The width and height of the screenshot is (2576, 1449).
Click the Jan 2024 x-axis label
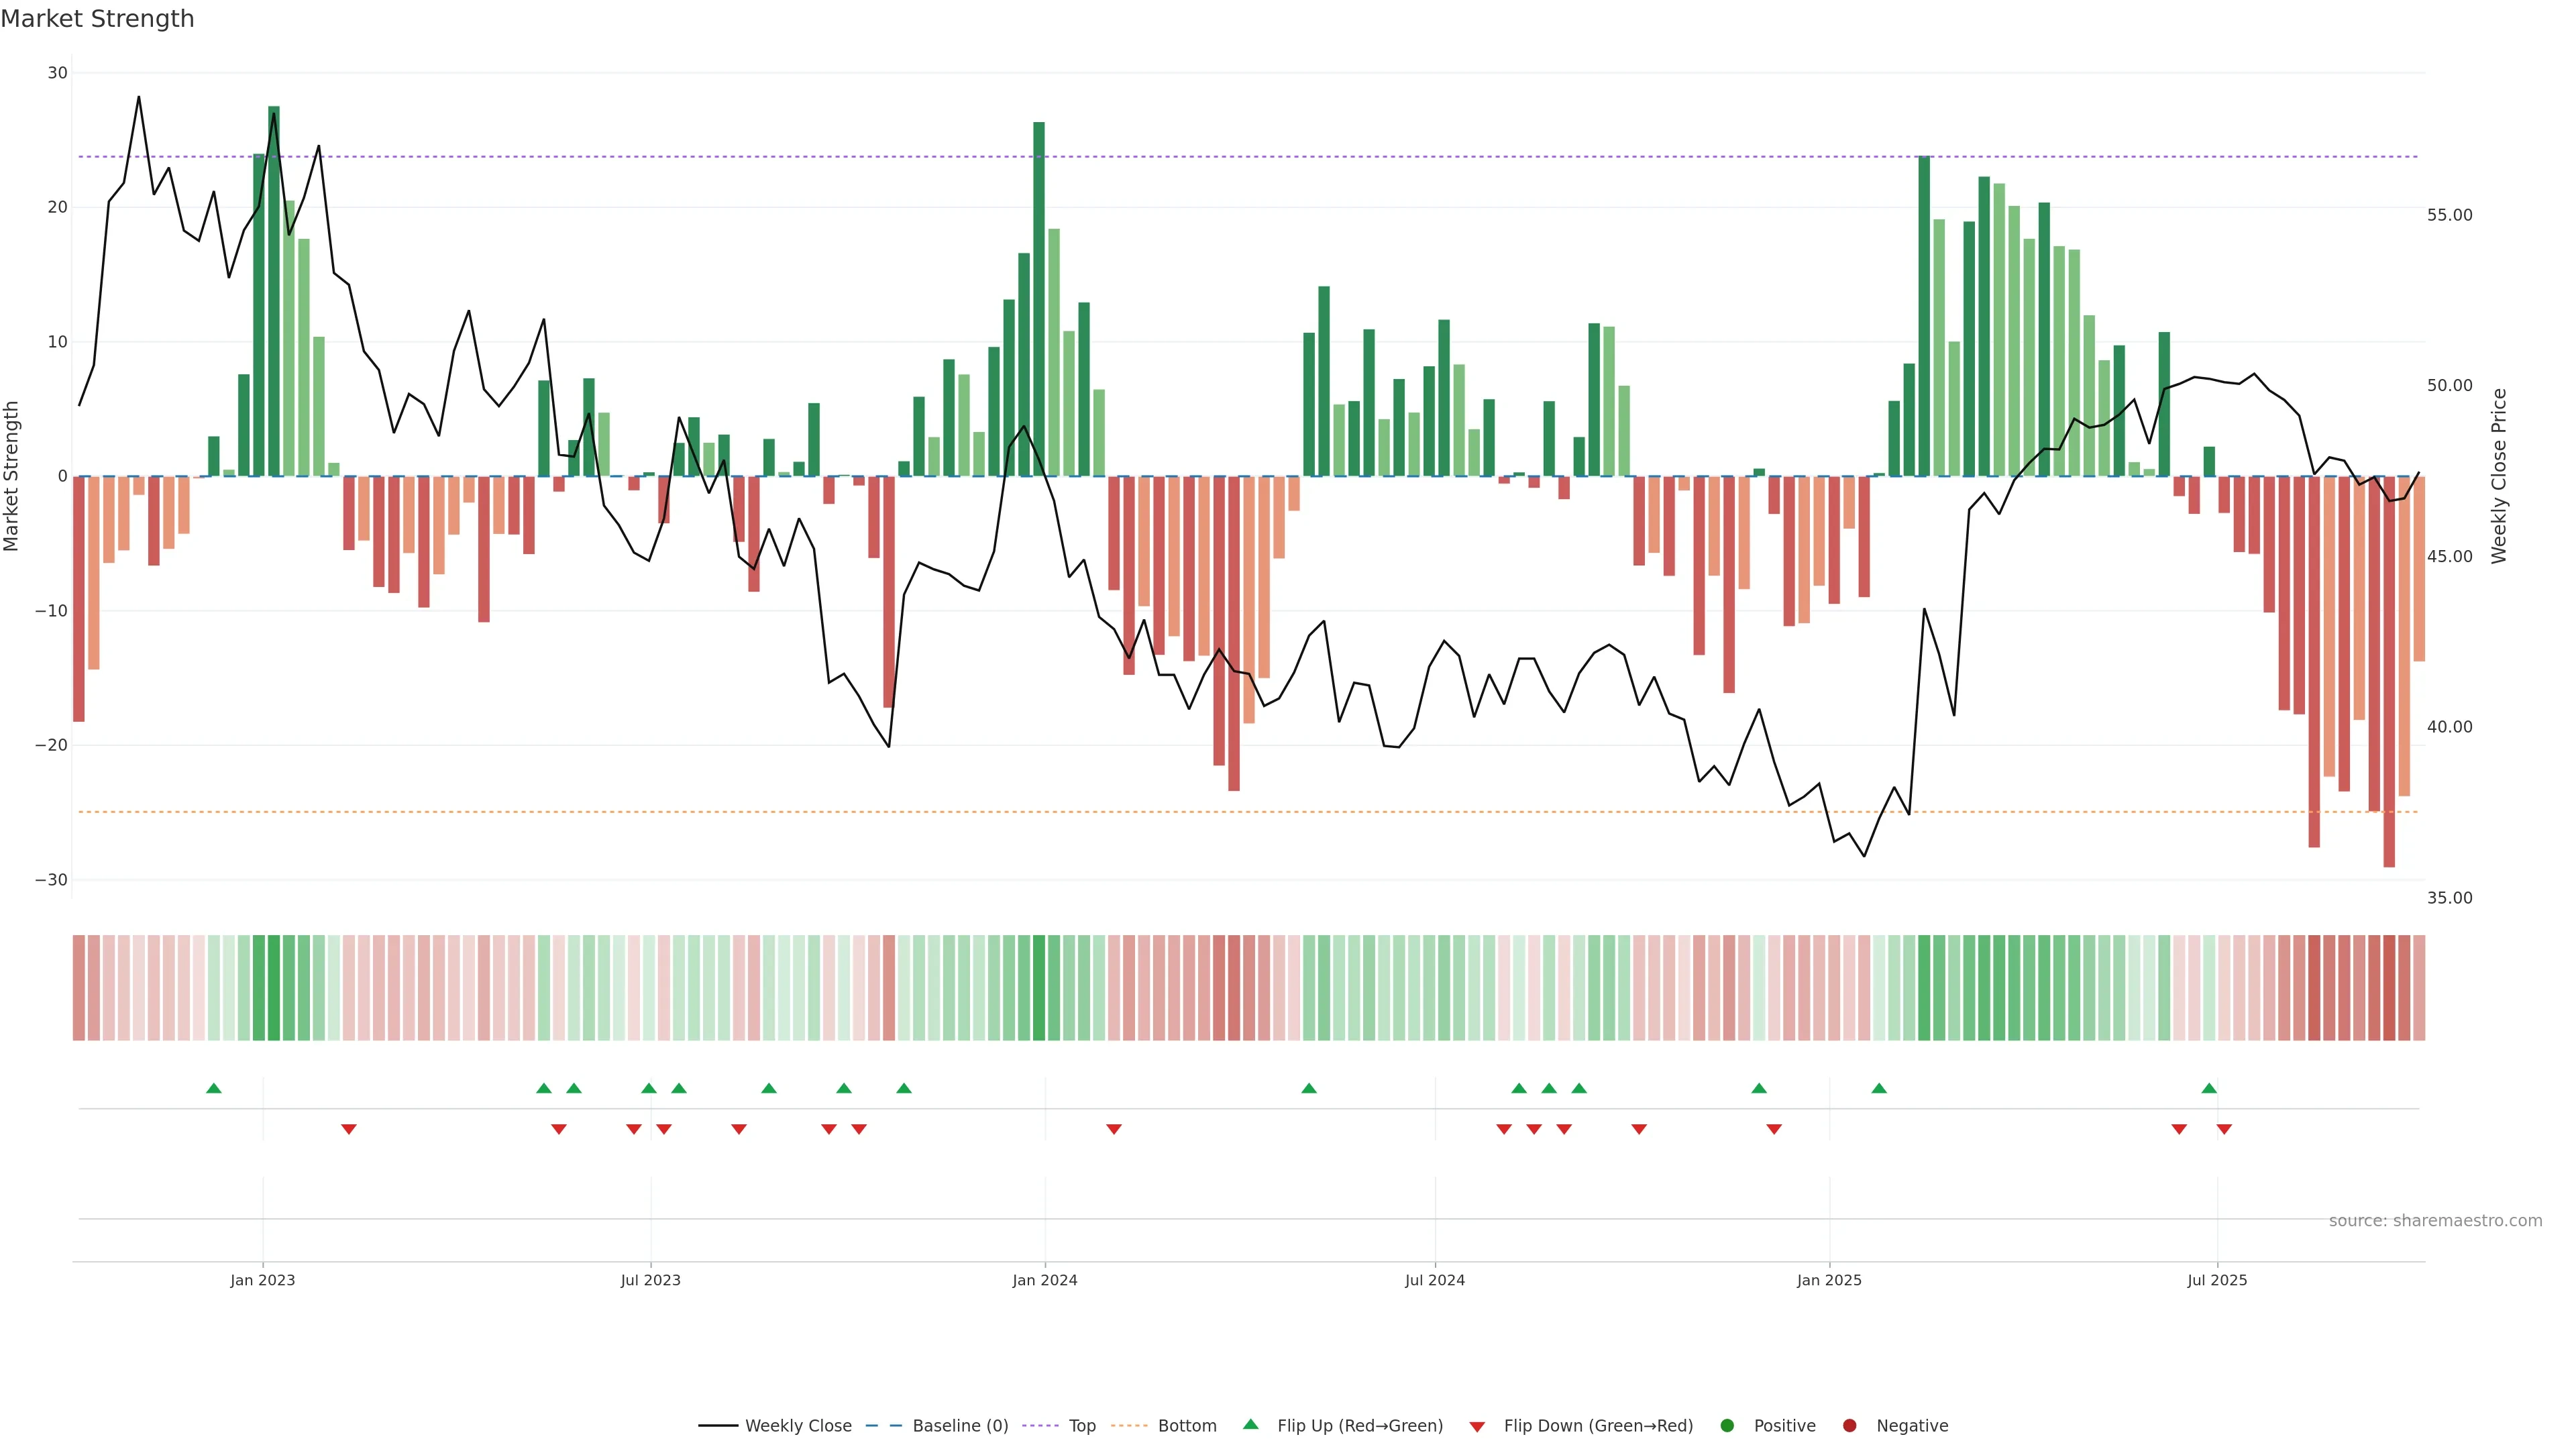[x=1045, y=1280]
